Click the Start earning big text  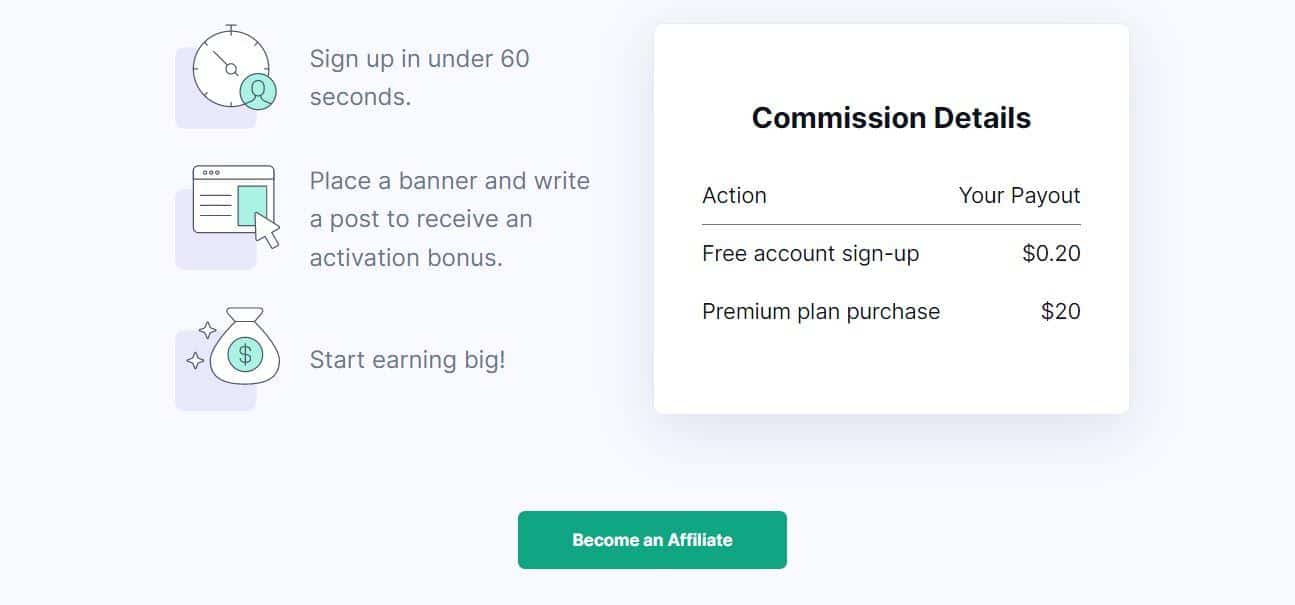coord(407,360)
